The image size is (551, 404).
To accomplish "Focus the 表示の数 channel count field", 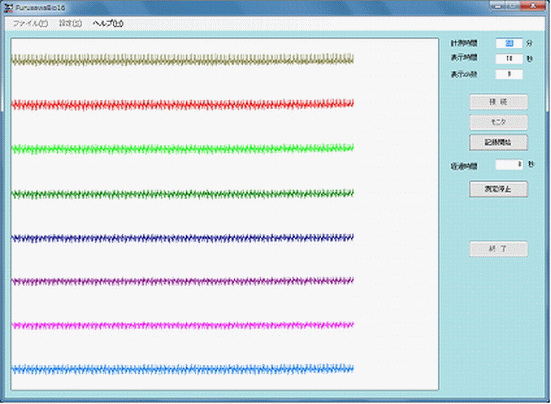I will pos(509,74).
